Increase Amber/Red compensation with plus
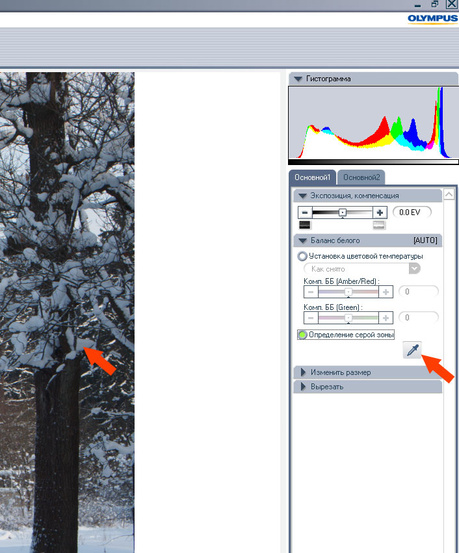The width and height of the screenshot is (459, 553). tap(386, 292)
